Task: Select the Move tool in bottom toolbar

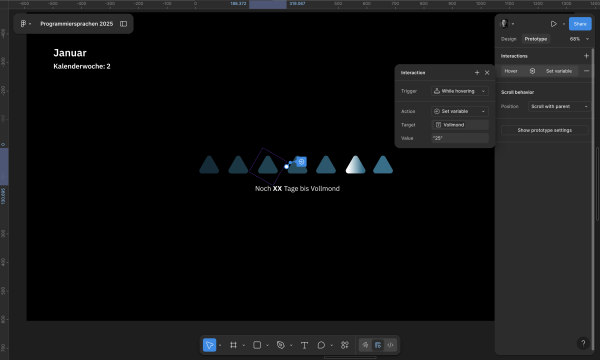Action: point(210,345)
